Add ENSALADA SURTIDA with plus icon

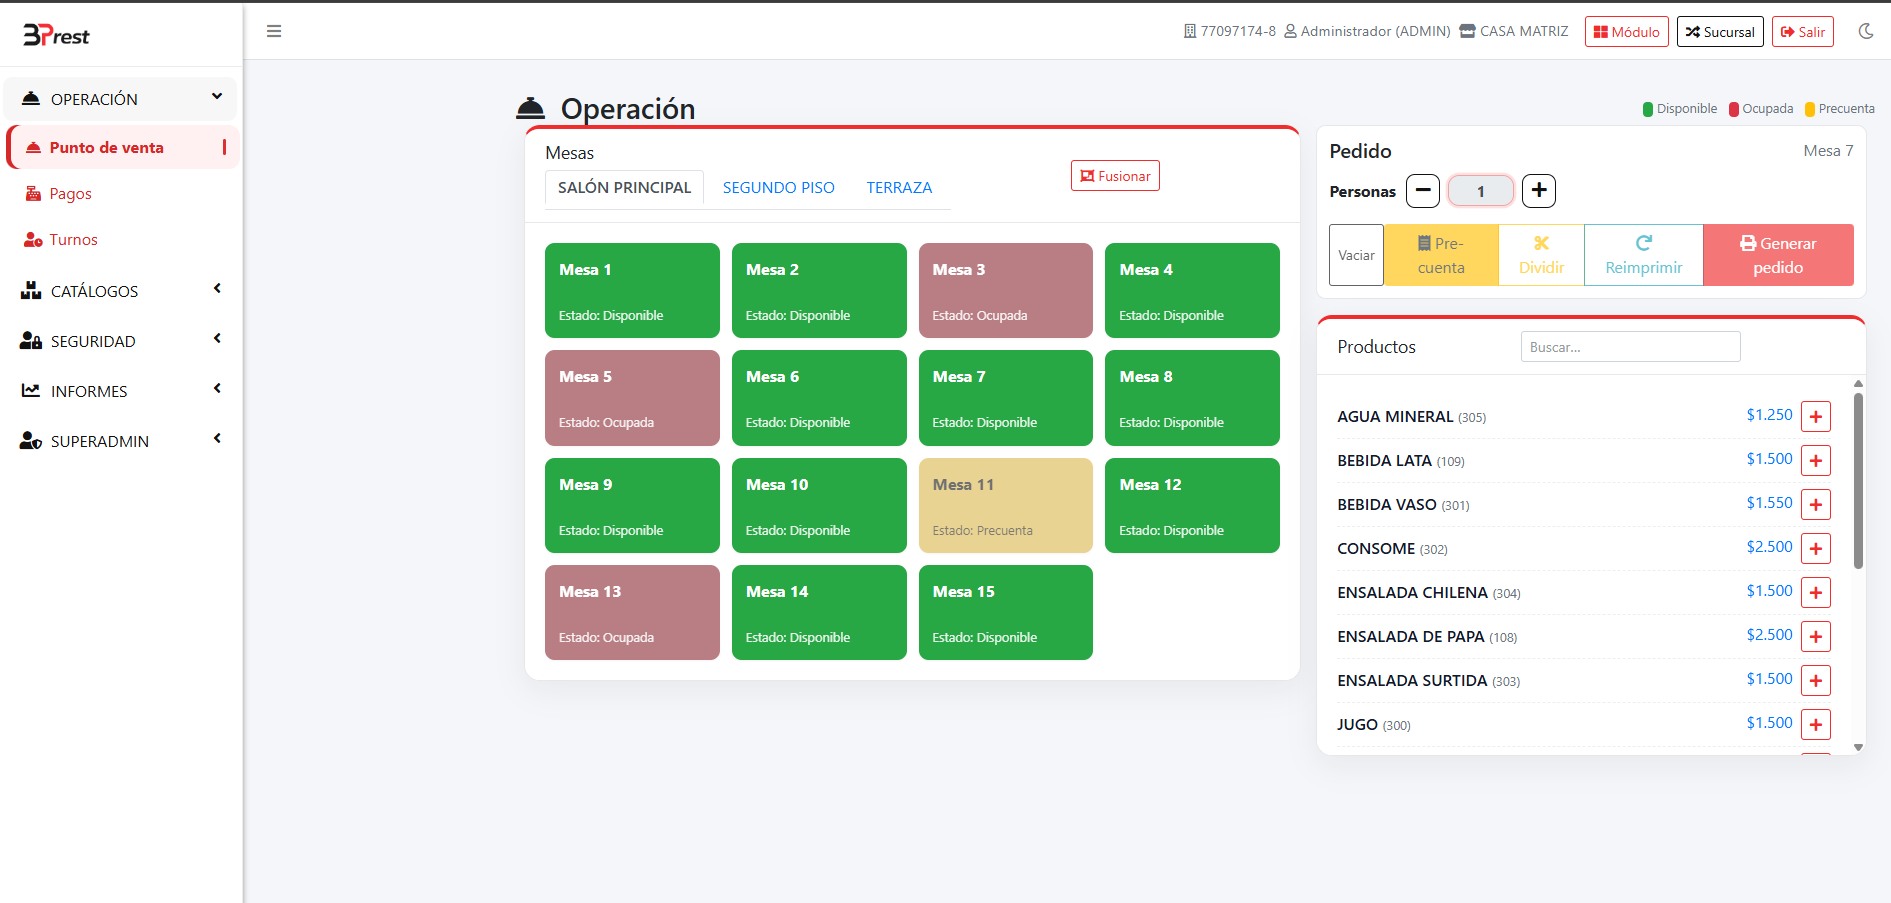tap(1816, 681)
